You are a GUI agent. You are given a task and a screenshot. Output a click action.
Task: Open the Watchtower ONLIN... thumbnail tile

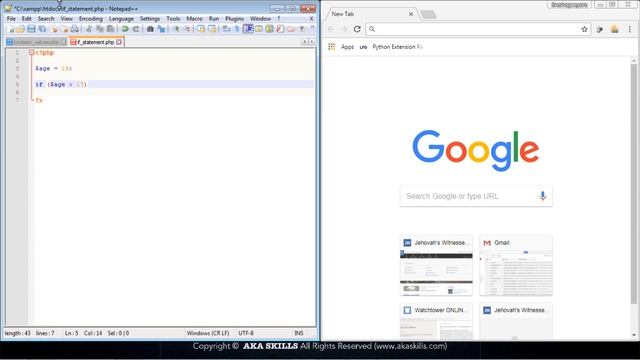436,321
